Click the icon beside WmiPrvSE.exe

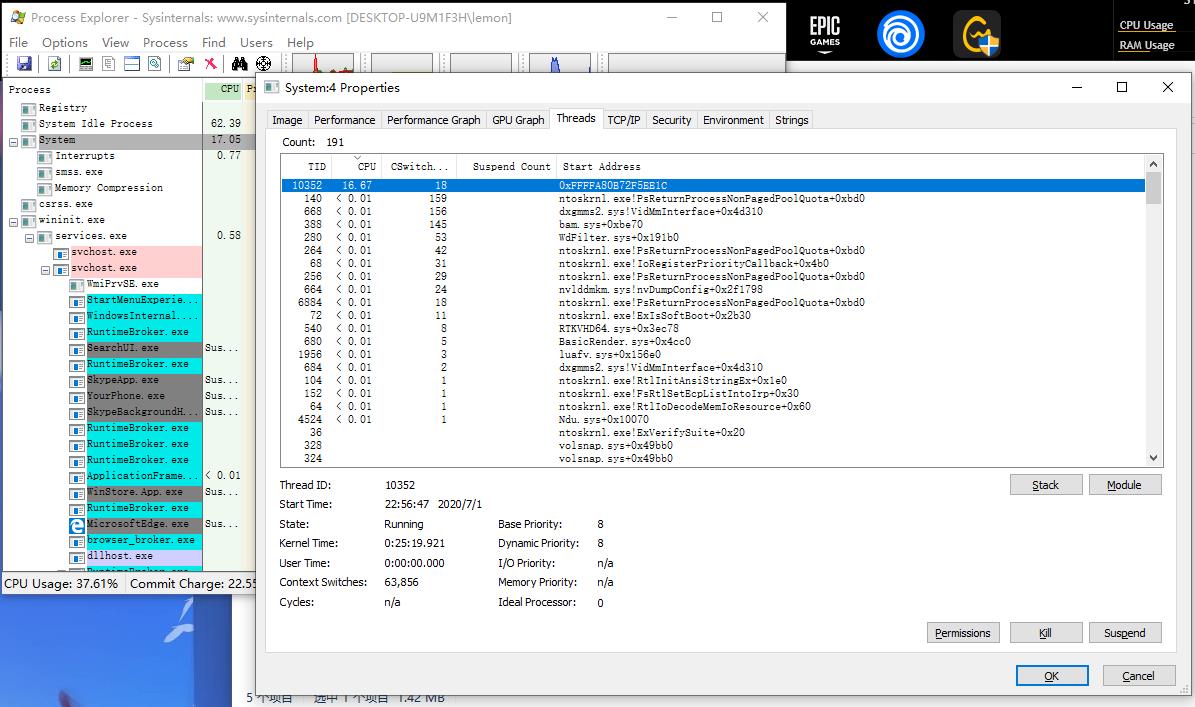click(x=76, y=285)
